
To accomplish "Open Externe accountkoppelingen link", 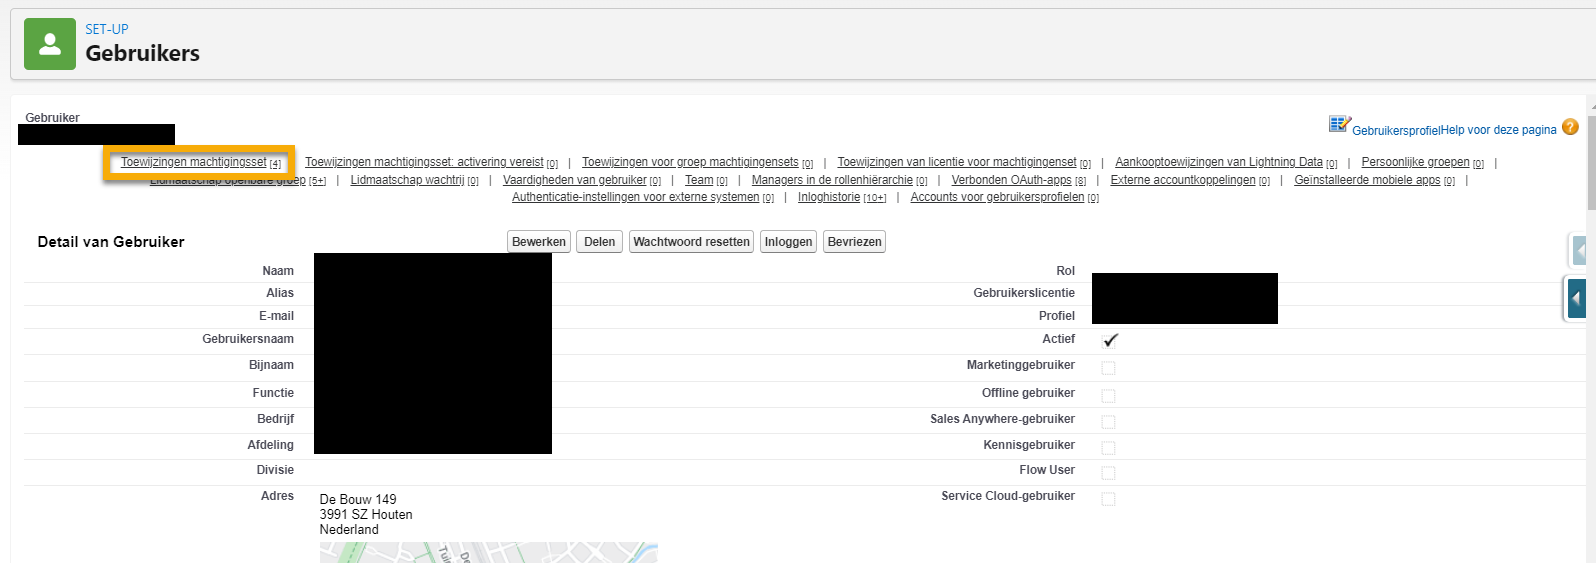I will tap(1190, 180).
